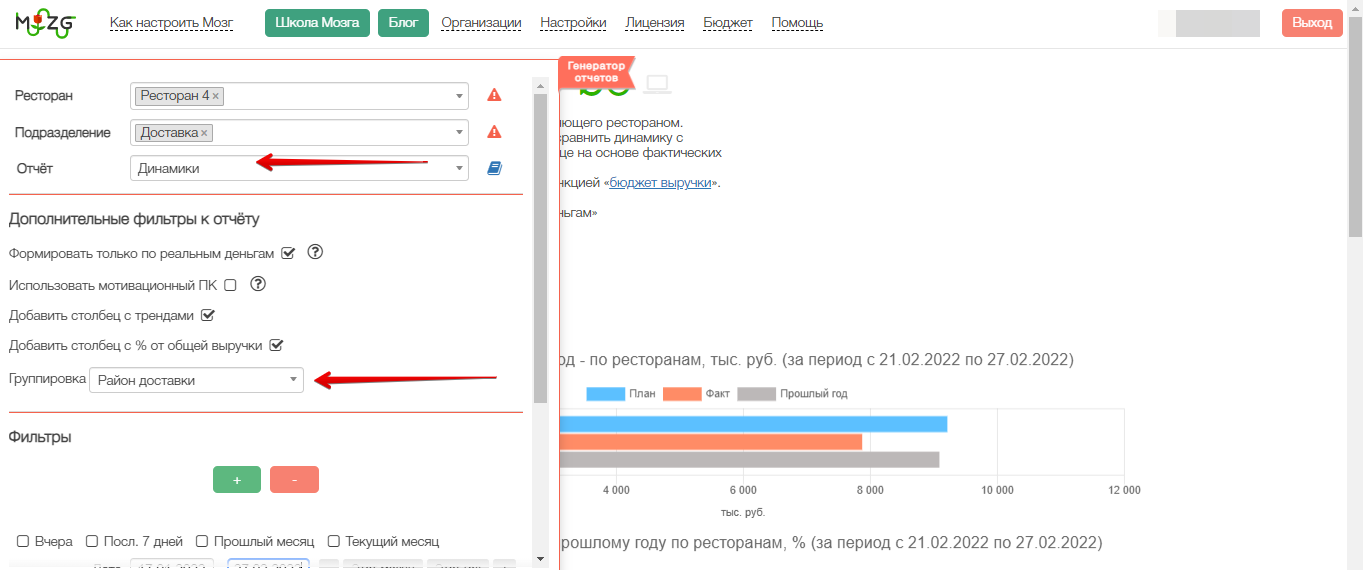Viewport: 1363px width, 570px height.
Task: Toggle Формировать только по реальным деньгам checkbox
Action: (x=288, y=253)
